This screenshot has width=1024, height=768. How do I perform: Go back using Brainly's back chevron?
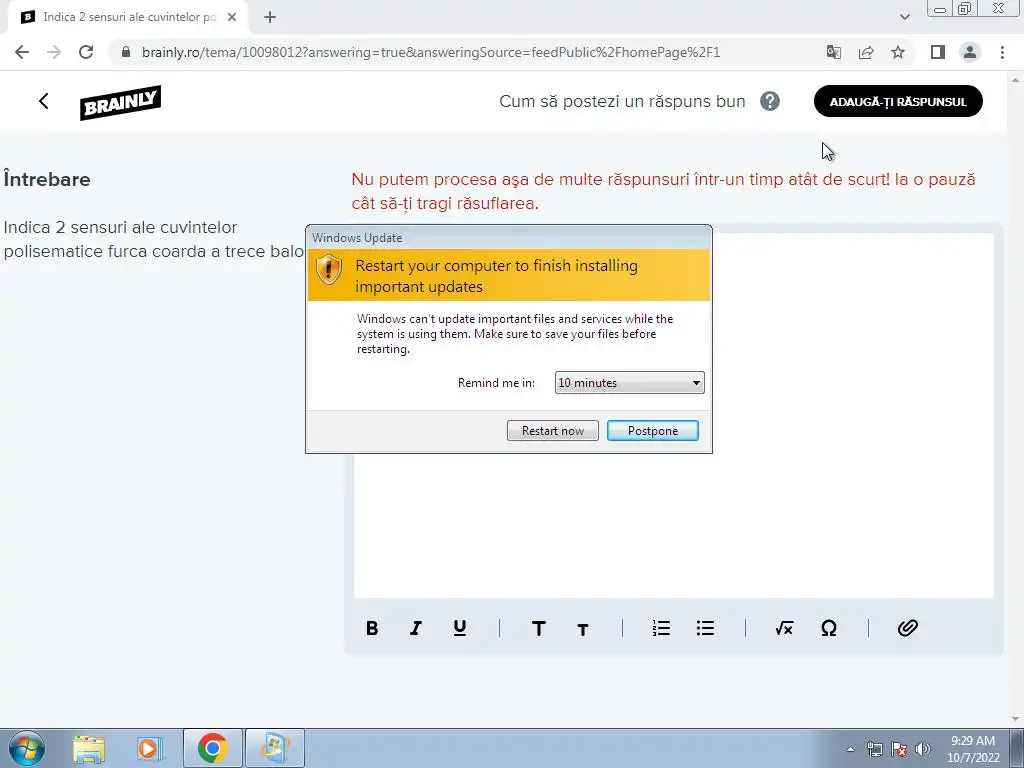point(44,101)
